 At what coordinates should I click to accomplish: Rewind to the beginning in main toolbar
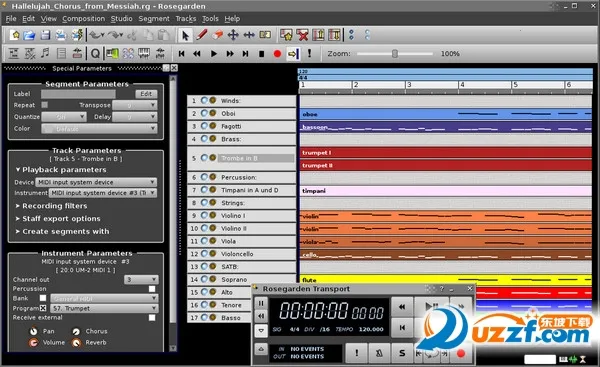point(181,54)
